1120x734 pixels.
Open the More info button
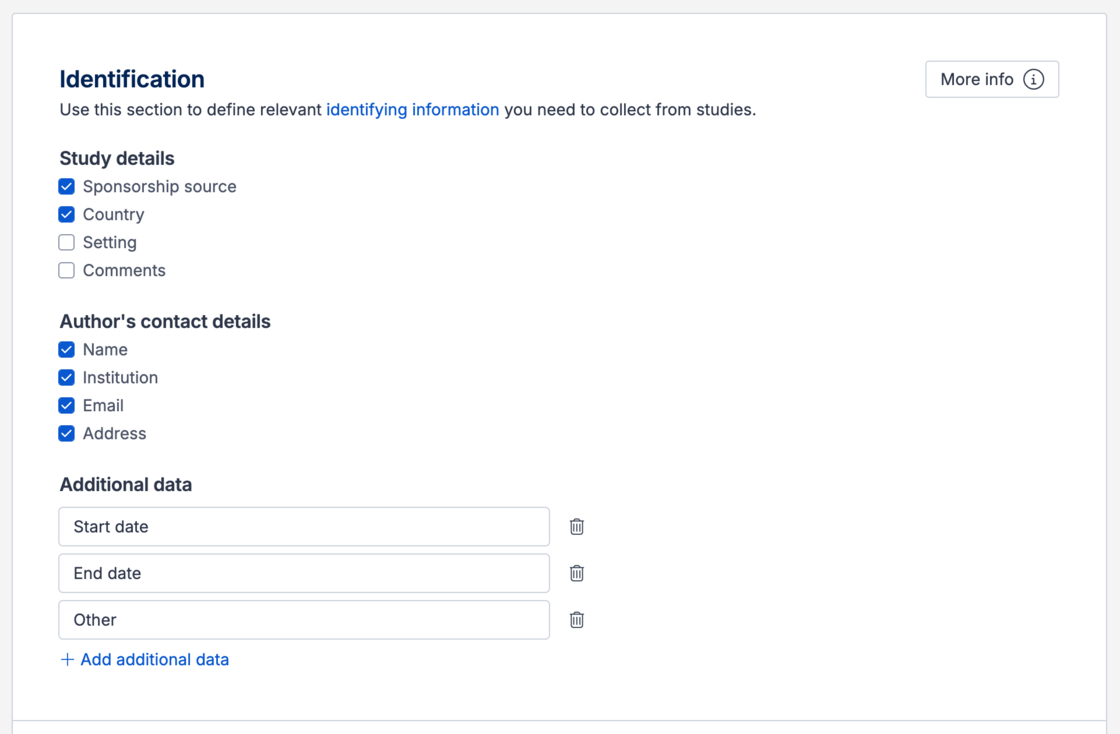coord(991,79)
